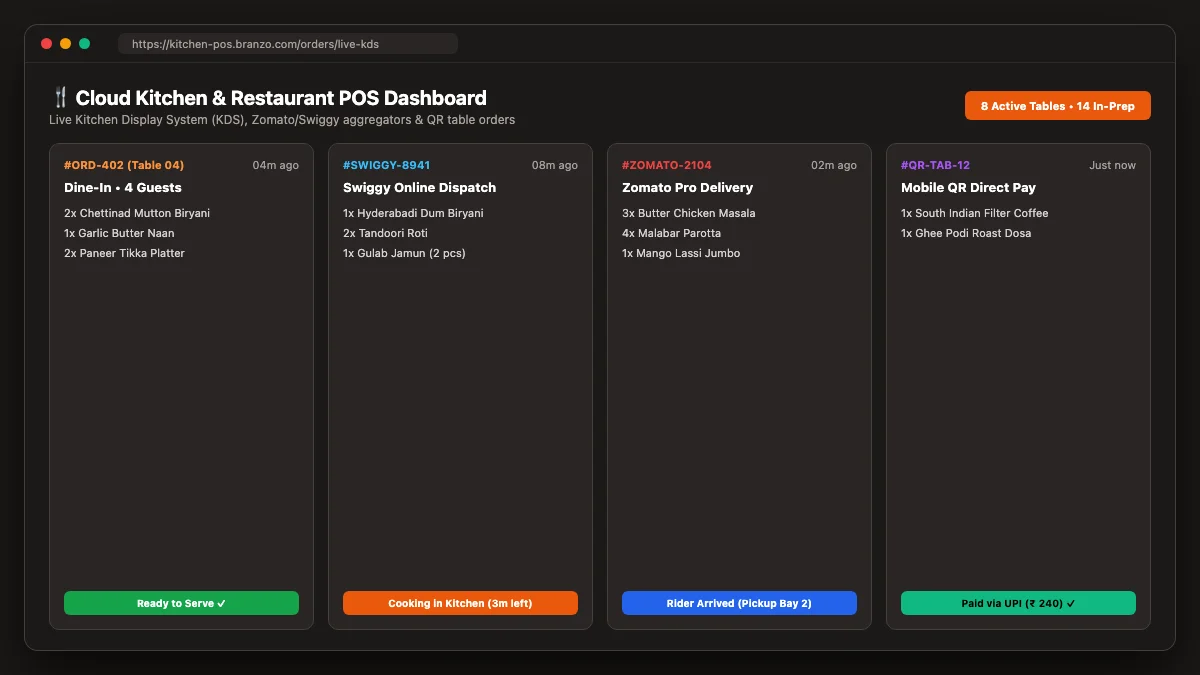
Task: Click the 02m ago timestamp
Action: tap(833, 165)
